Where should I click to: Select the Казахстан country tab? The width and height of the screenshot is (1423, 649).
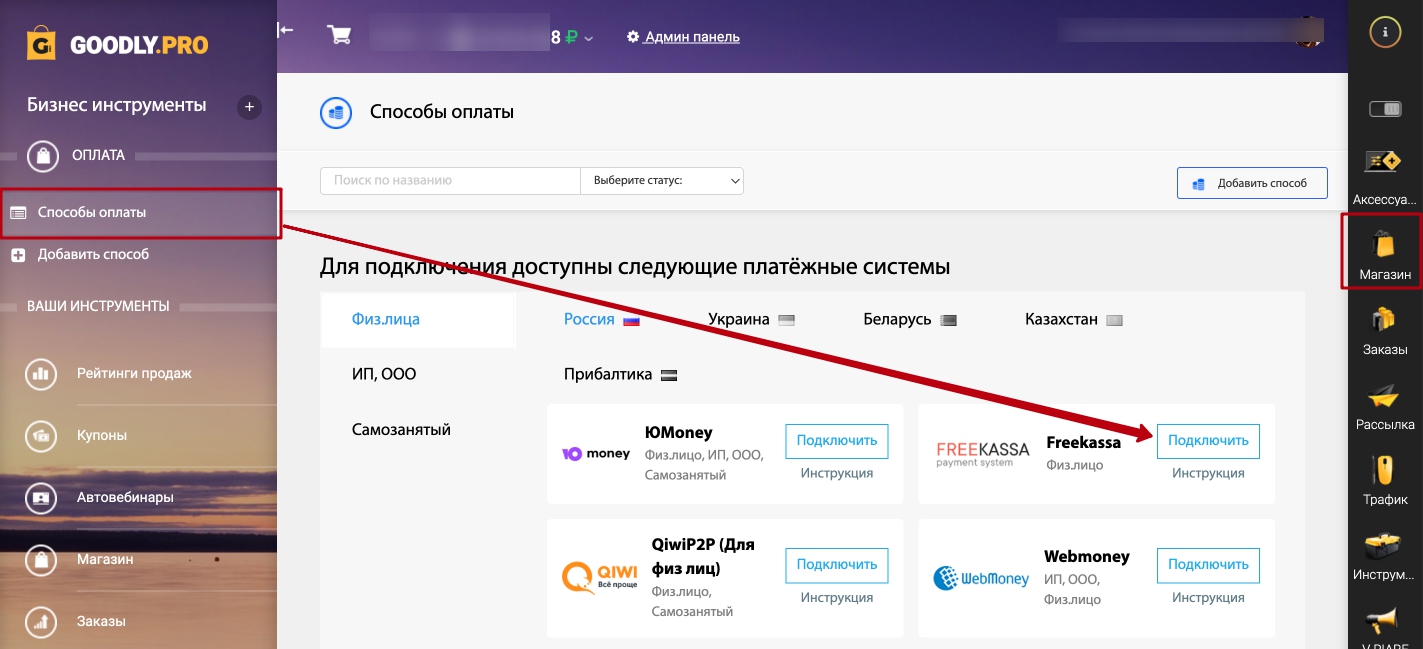pos(1074,320)
